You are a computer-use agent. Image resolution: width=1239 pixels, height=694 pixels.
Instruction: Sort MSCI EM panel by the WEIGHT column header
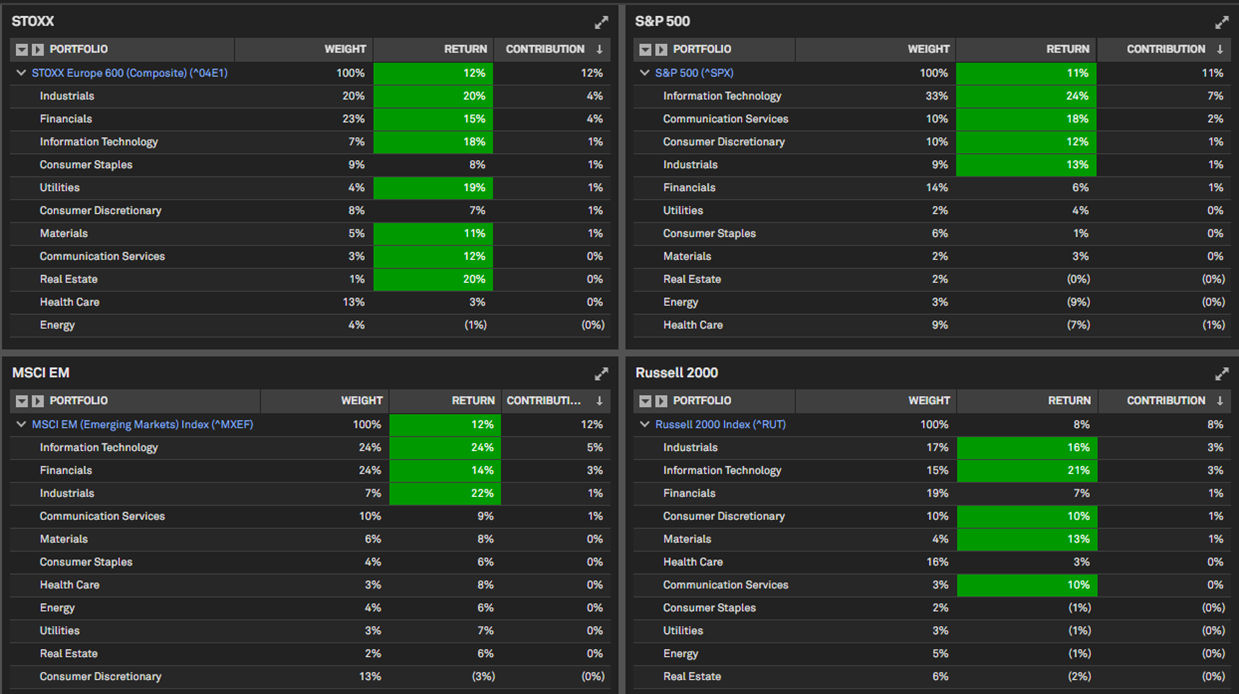325,401
